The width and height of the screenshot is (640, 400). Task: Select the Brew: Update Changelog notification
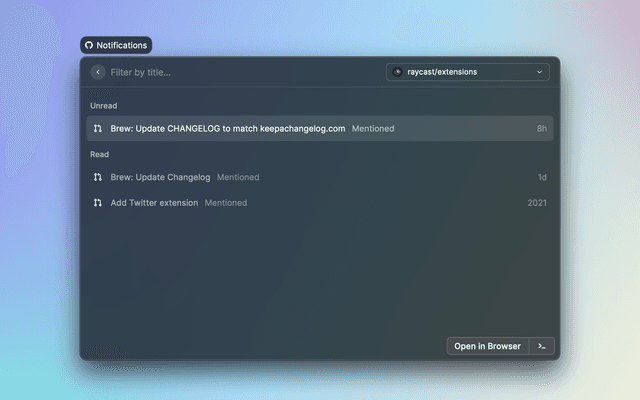161,177
